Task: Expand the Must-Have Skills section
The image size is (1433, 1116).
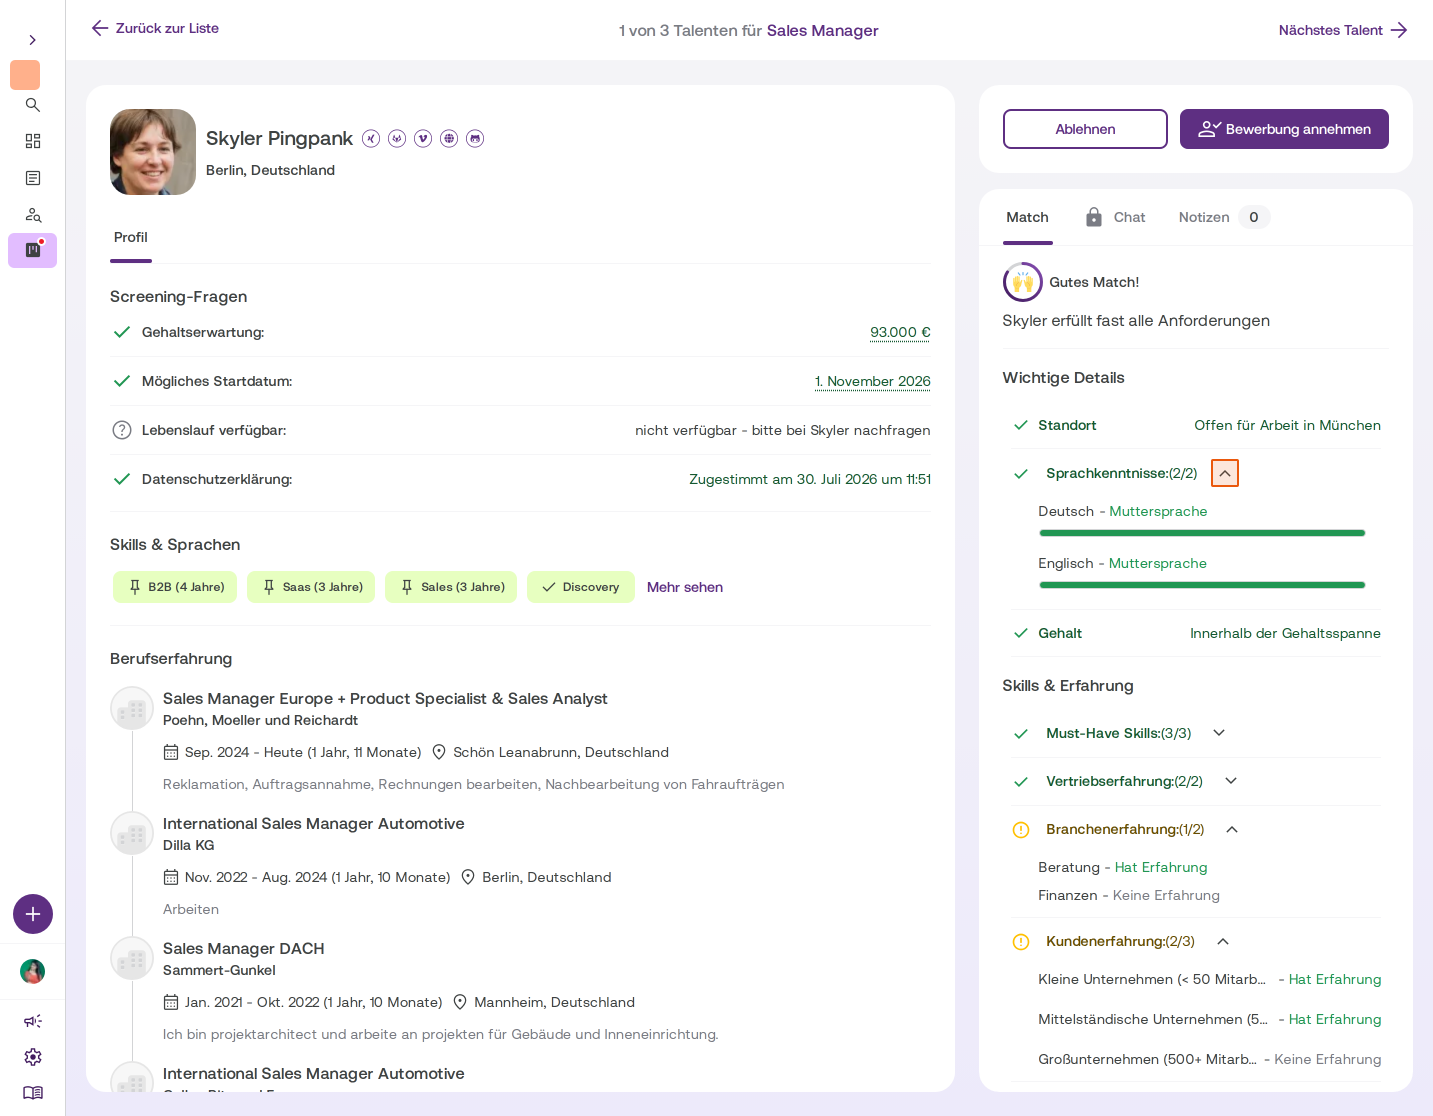Action: pyautogui.click(x=1219, y=733)
